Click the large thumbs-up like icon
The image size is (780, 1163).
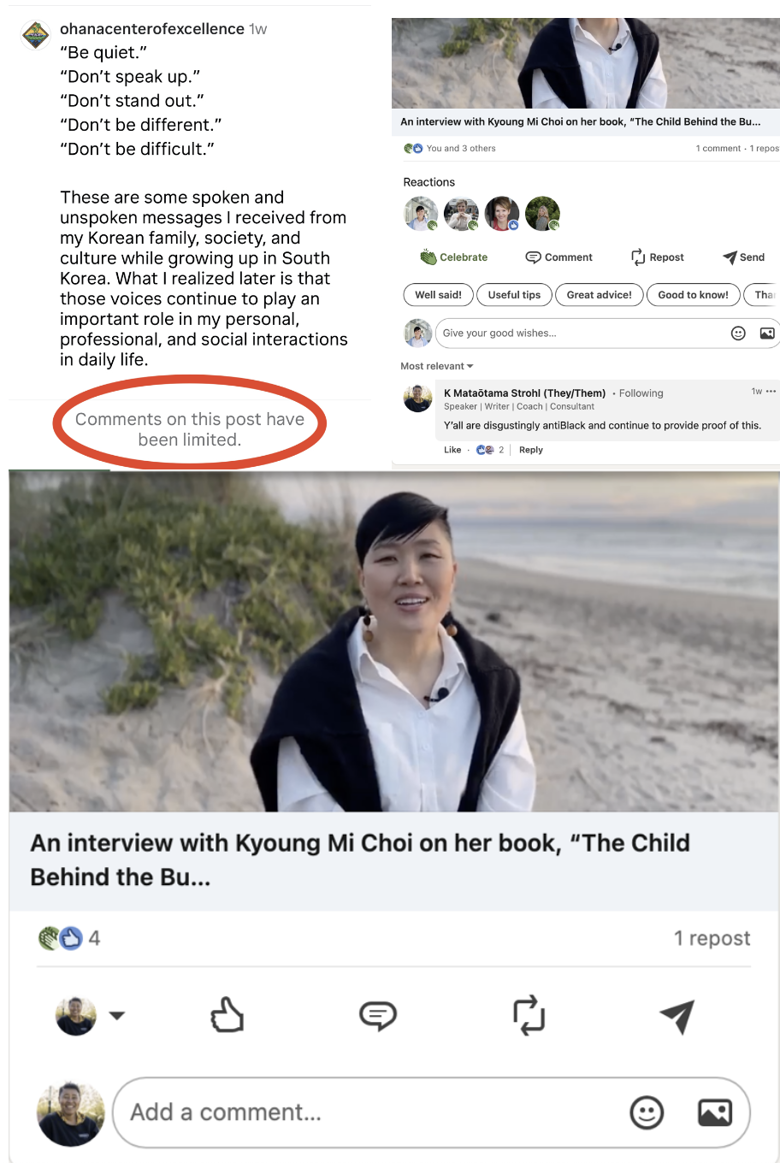pos(227,1015)
